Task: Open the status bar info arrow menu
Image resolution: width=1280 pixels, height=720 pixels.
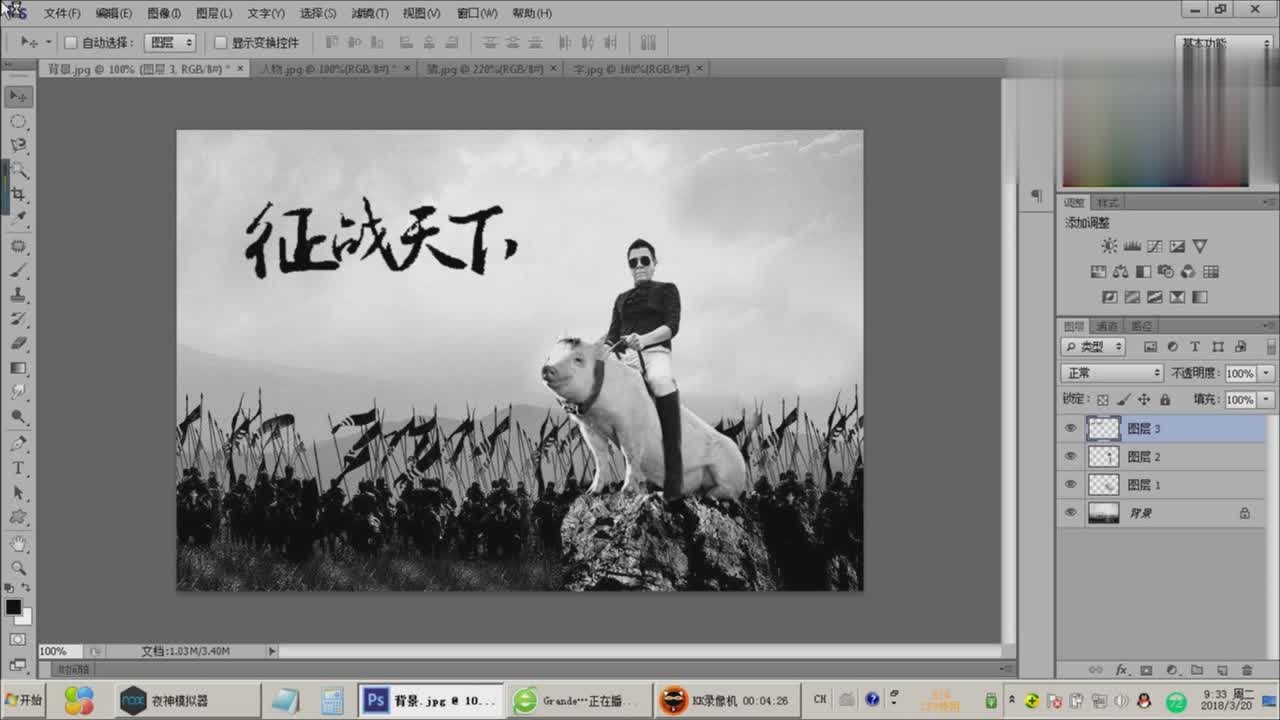Action: 271,651
